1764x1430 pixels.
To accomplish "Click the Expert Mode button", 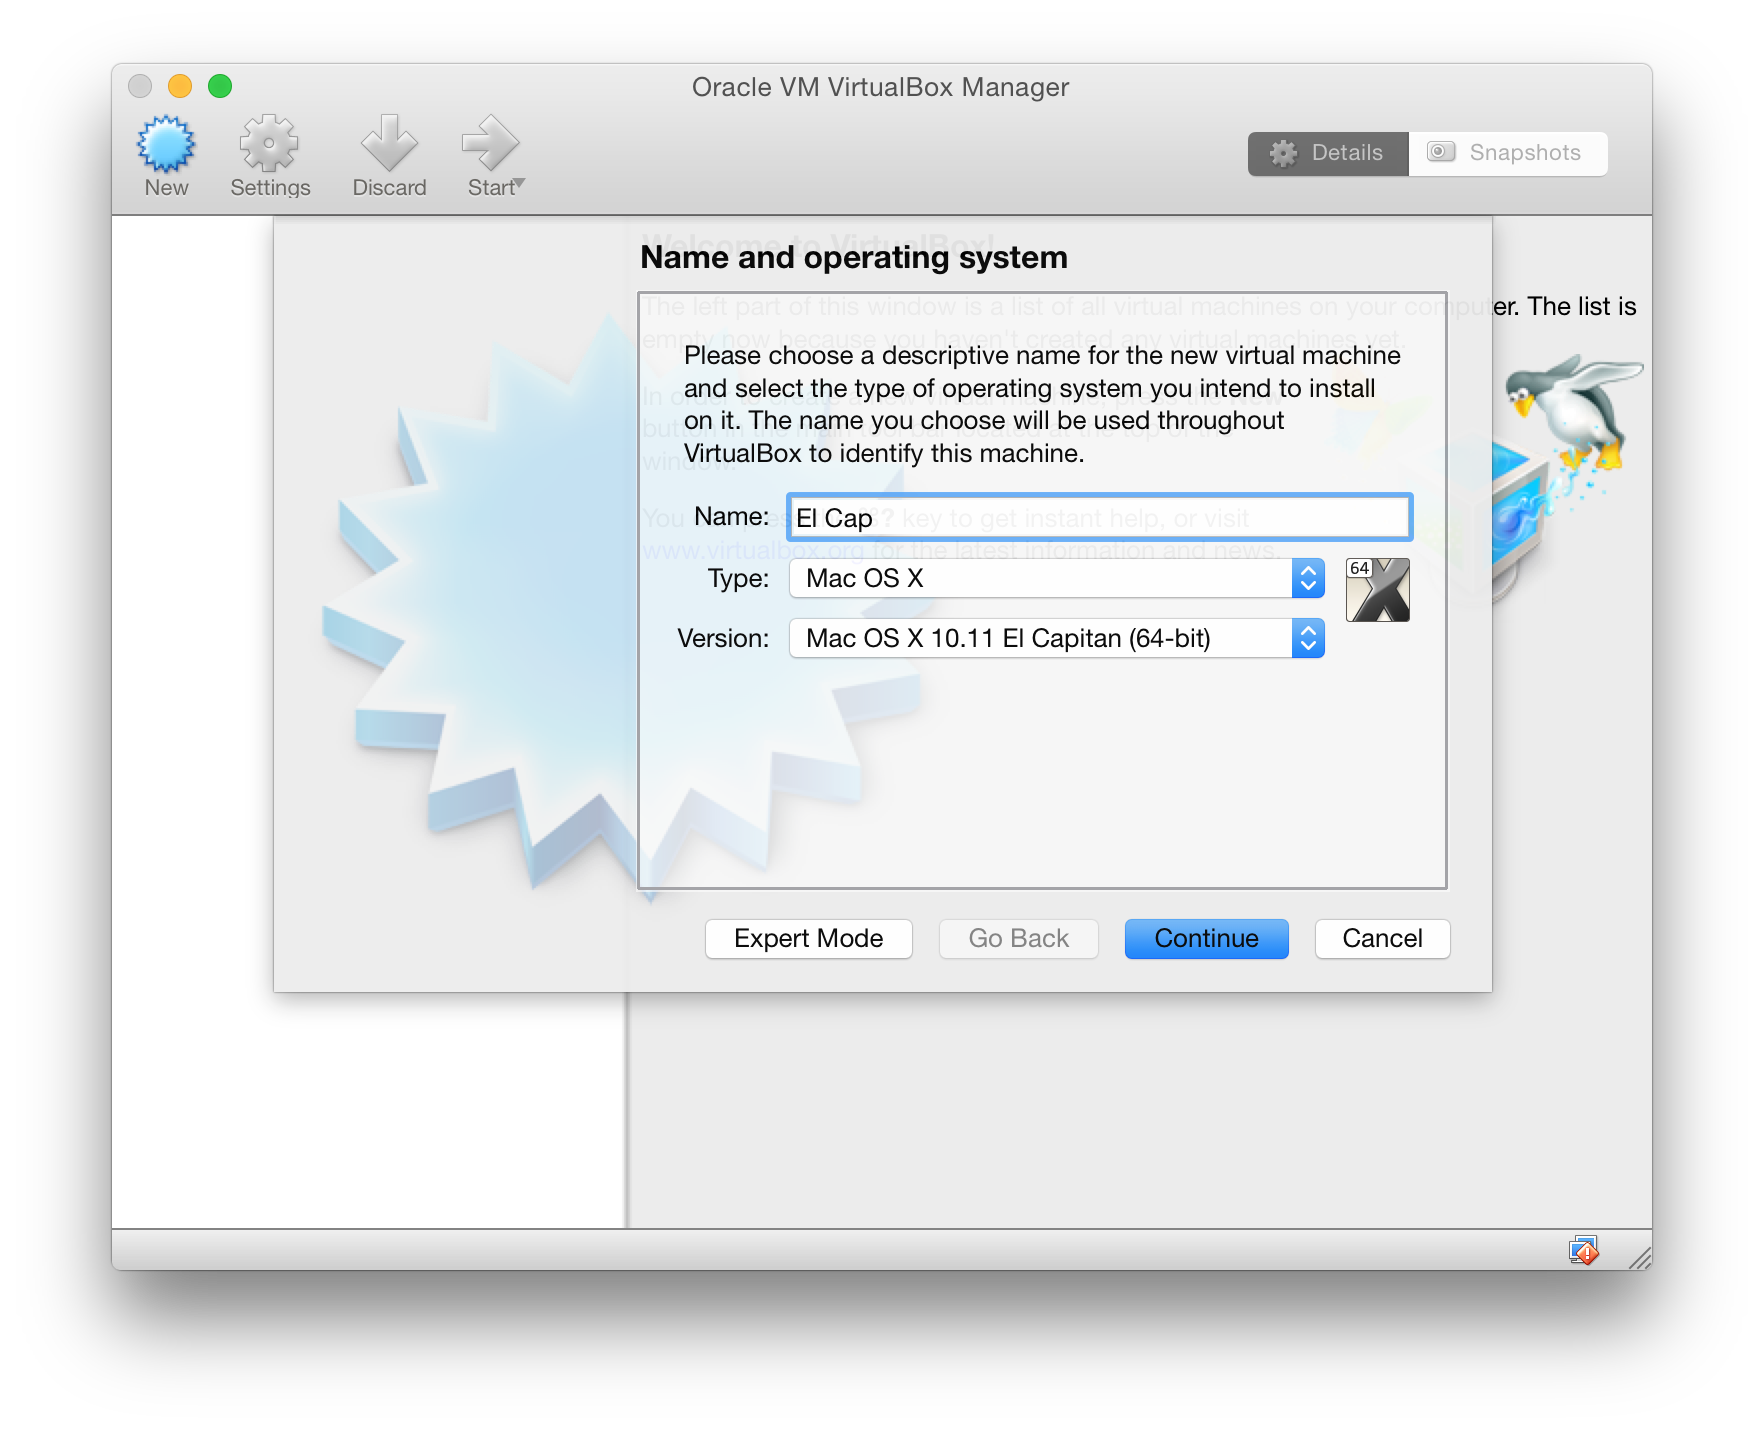I will 808,938.
